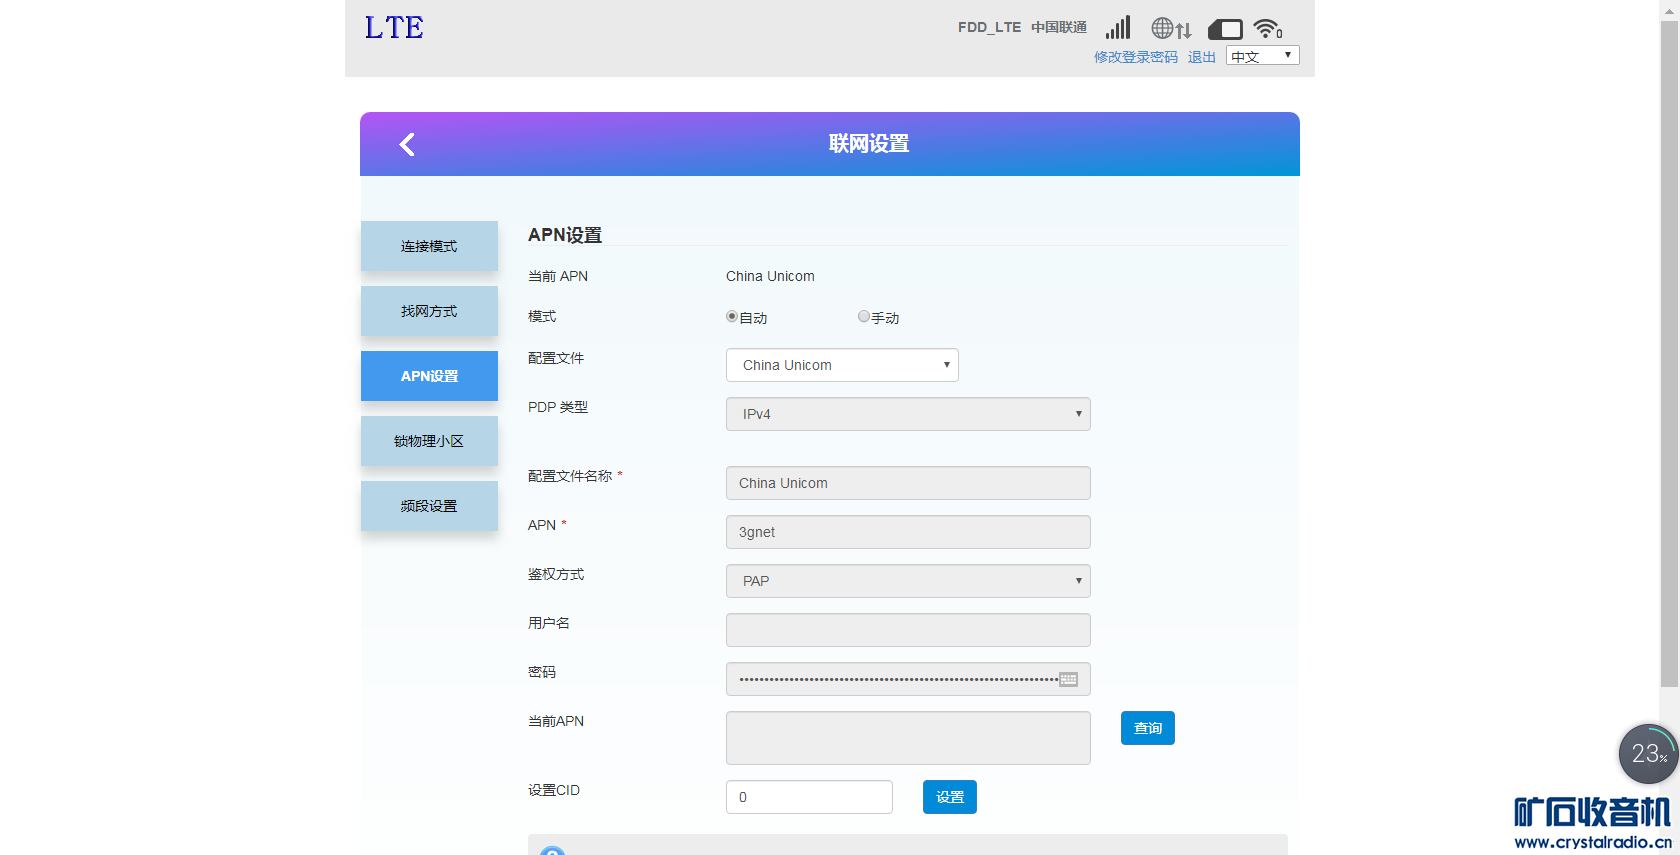Click the 密码 password field
Screen dimensions: 1680x855
(x=908, y=679)
